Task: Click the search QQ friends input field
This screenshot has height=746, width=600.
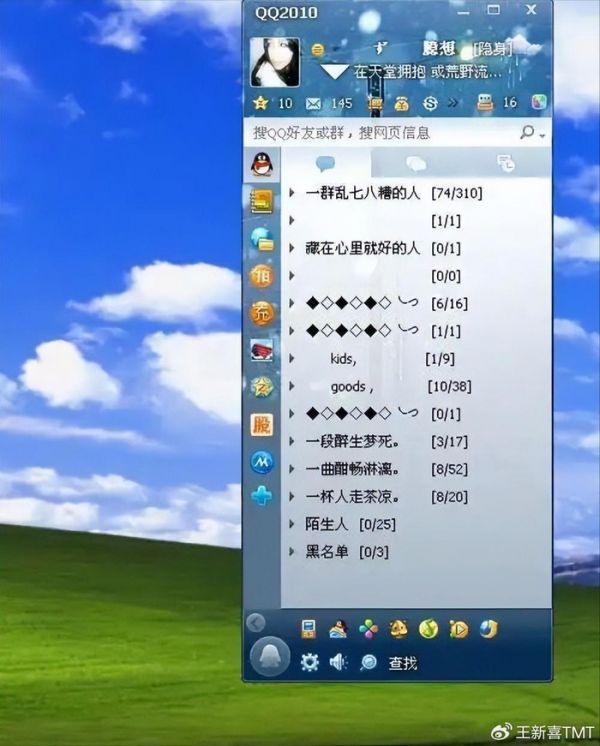Action: [380, 132]
